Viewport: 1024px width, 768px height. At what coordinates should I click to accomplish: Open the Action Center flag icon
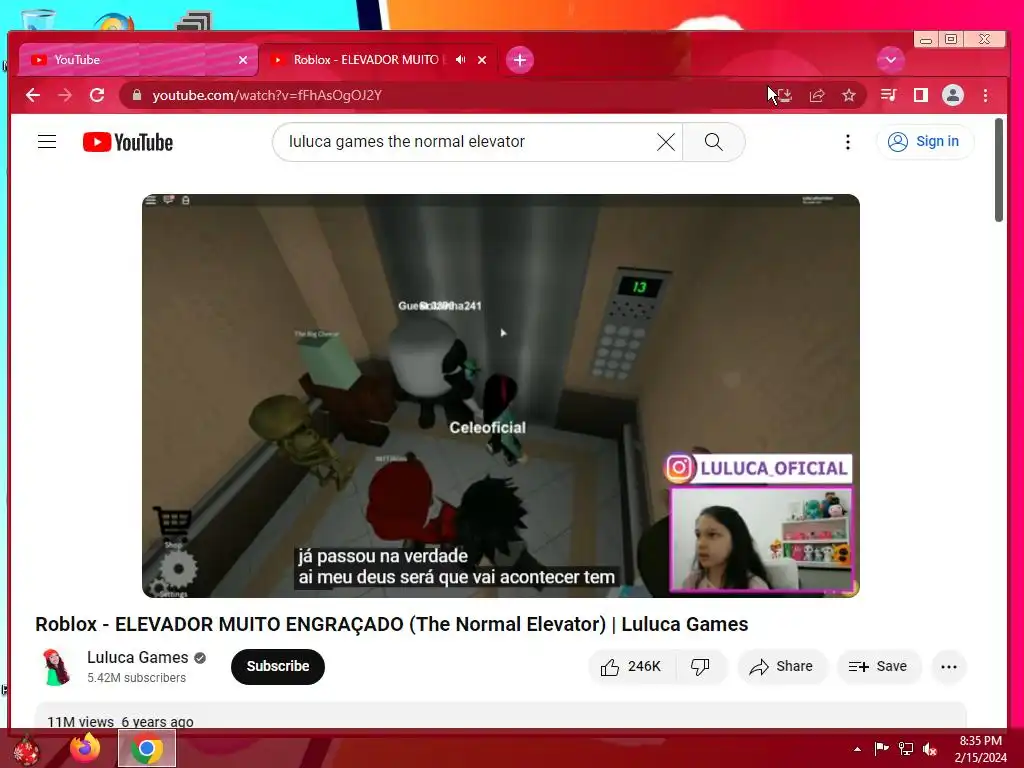click(x=881, y=749)
